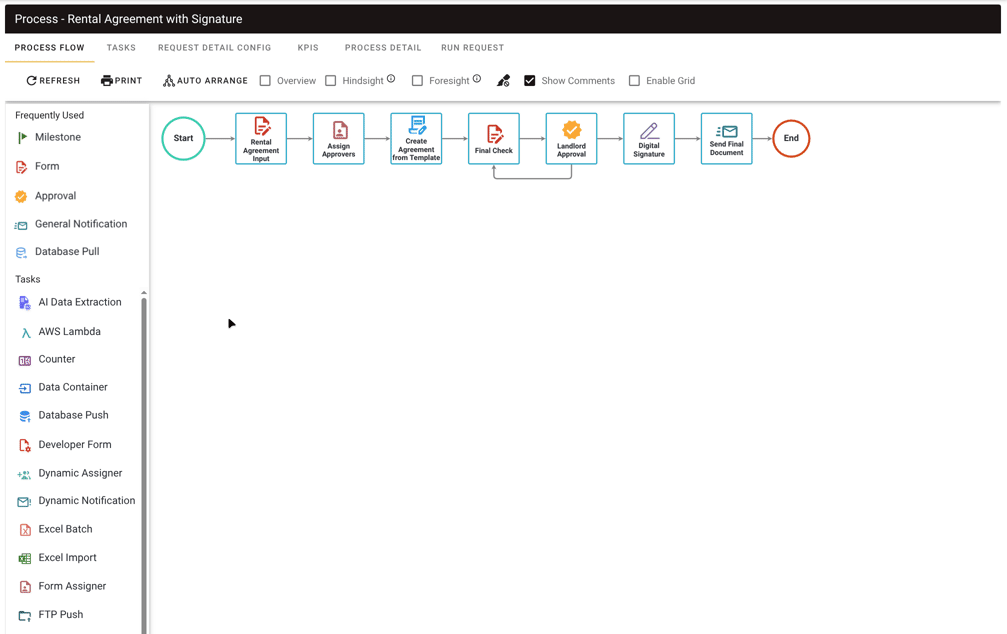Select the AWS Lambda task icon
Viewport: 1007px width, 634px height.
tap(25, 332)
